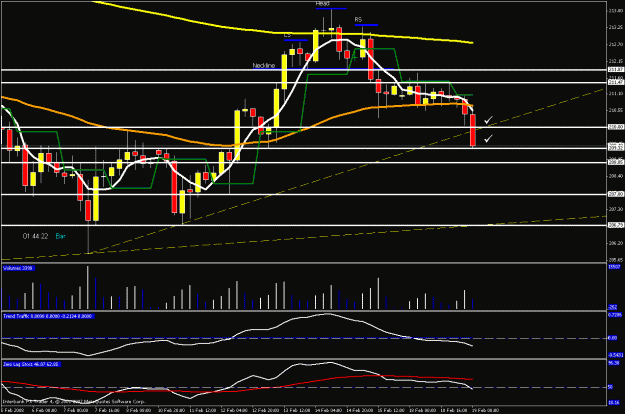Click the 206.20 price axis value
This screenshot has height=414, width=625.
[x=615, y=243]
